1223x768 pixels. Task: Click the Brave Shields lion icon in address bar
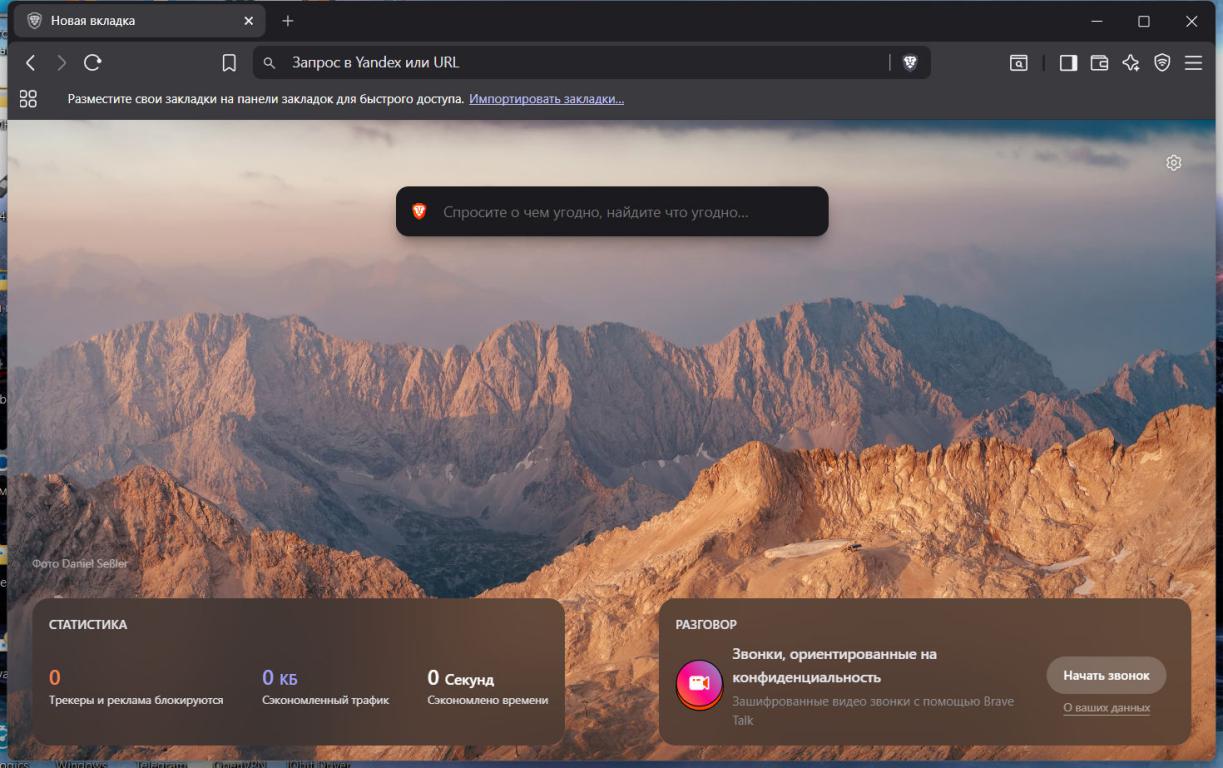tap(909, 63)
